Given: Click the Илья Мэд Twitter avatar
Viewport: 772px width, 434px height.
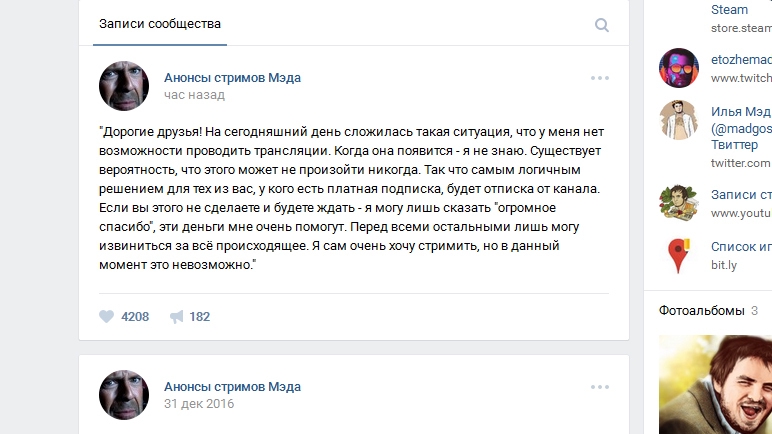Looking at the screenshot, I should coord(679,120).
